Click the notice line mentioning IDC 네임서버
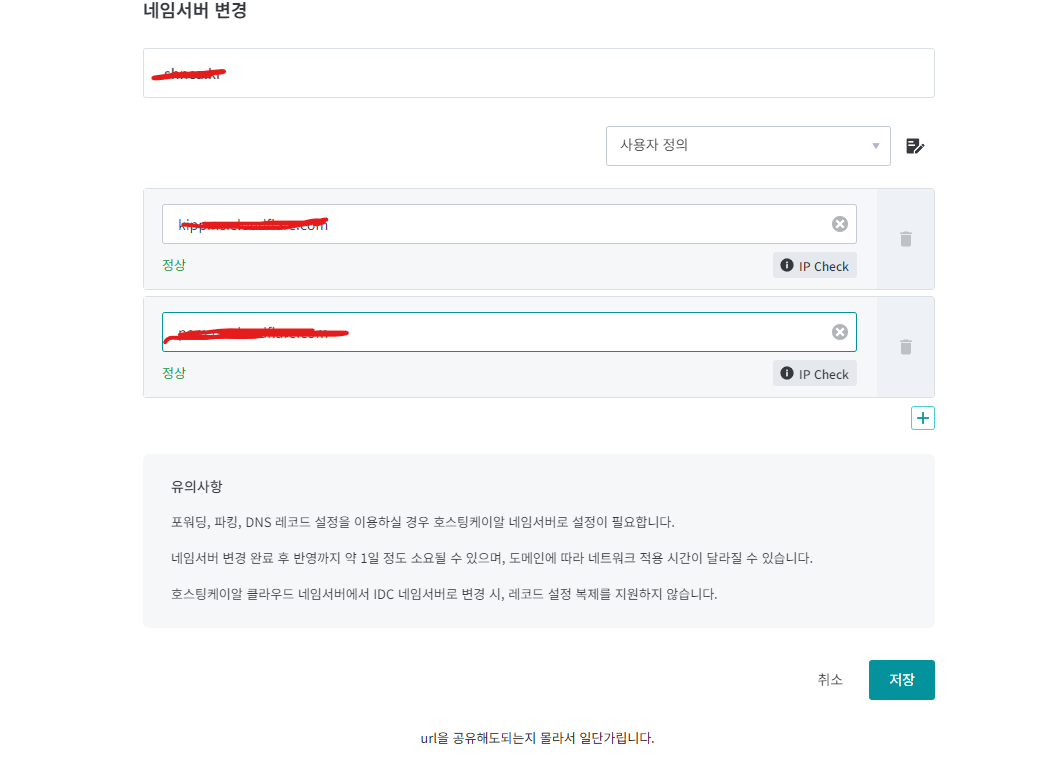Viewport: 1056px width, 774px height. [x=444, y=593]
